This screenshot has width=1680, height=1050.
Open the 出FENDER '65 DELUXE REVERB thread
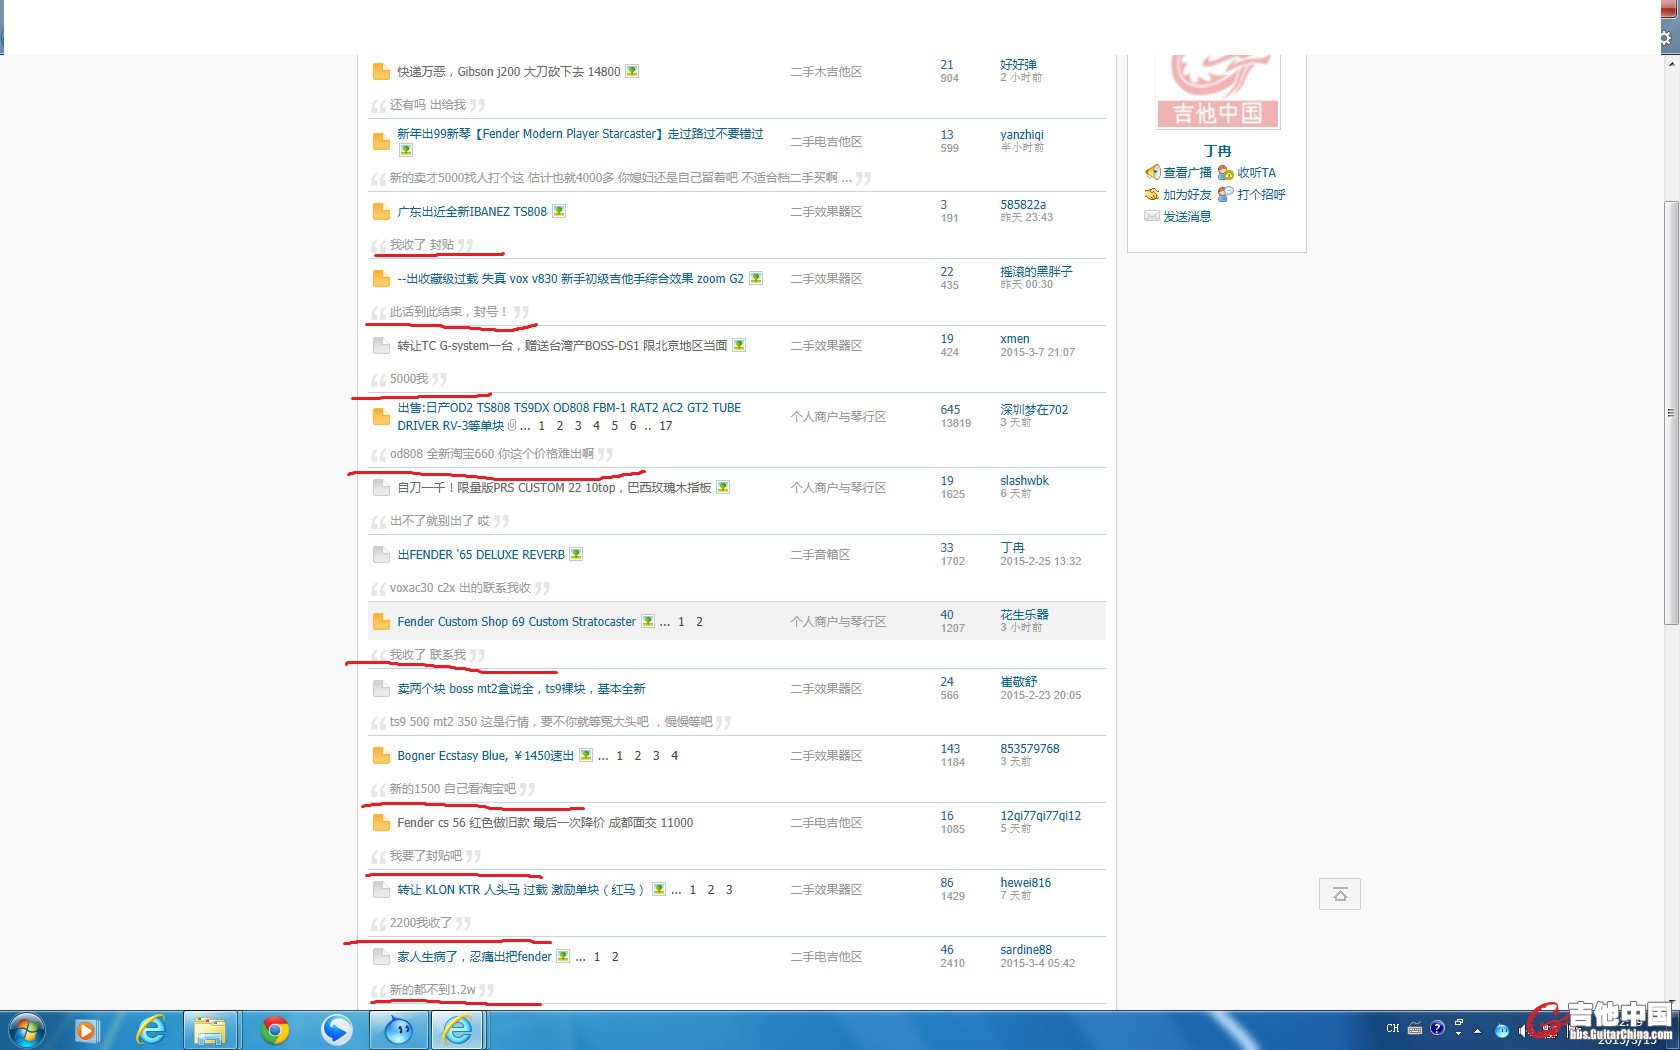(x=481, y=555)
